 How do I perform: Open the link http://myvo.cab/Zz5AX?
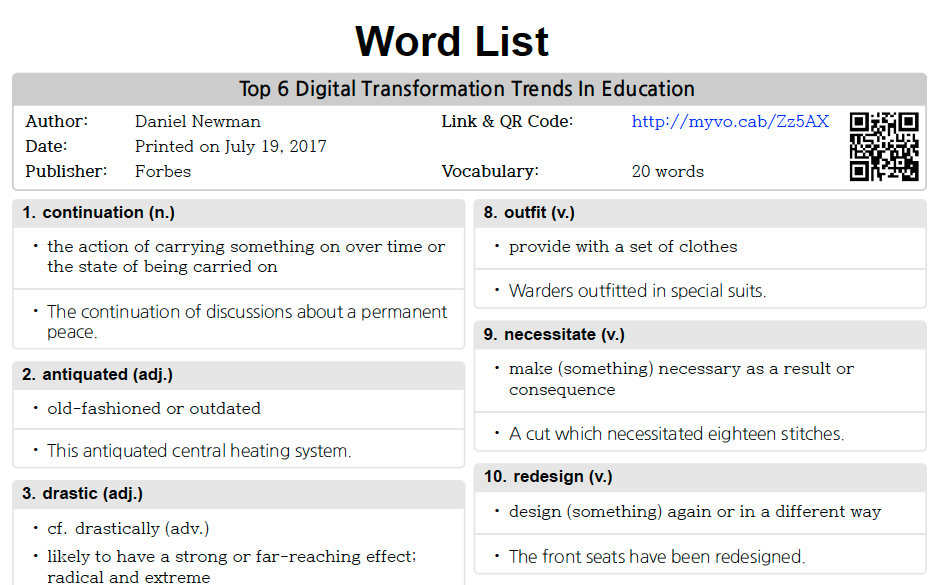click(x=729, y=121)
